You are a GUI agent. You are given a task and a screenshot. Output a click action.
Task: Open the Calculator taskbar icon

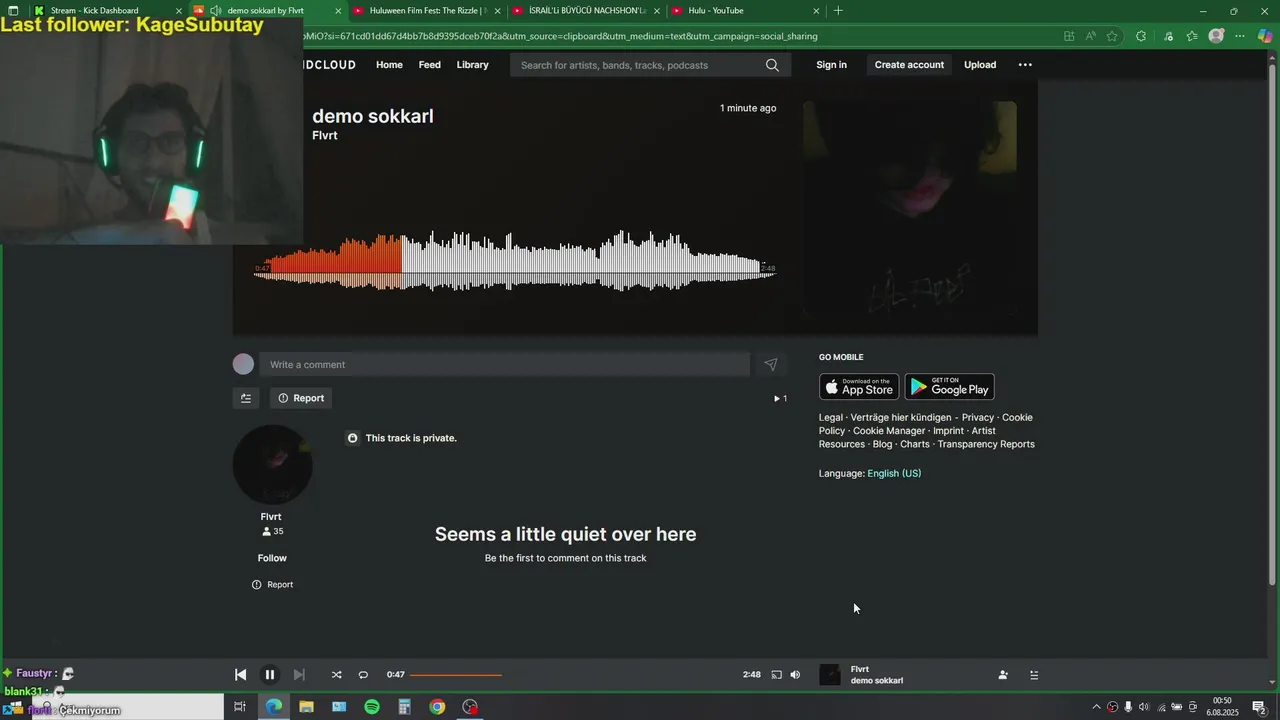(x=404, y=707)
